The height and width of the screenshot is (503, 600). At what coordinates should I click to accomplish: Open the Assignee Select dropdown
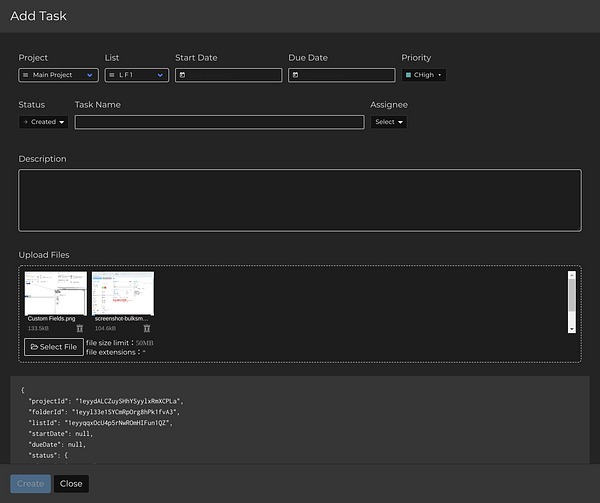click(x=389, y=122)
